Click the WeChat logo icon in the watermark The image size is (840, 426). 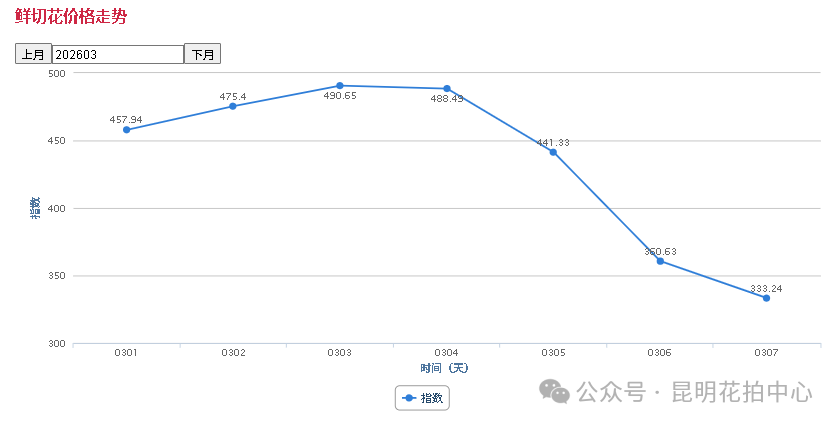point(555,392)
